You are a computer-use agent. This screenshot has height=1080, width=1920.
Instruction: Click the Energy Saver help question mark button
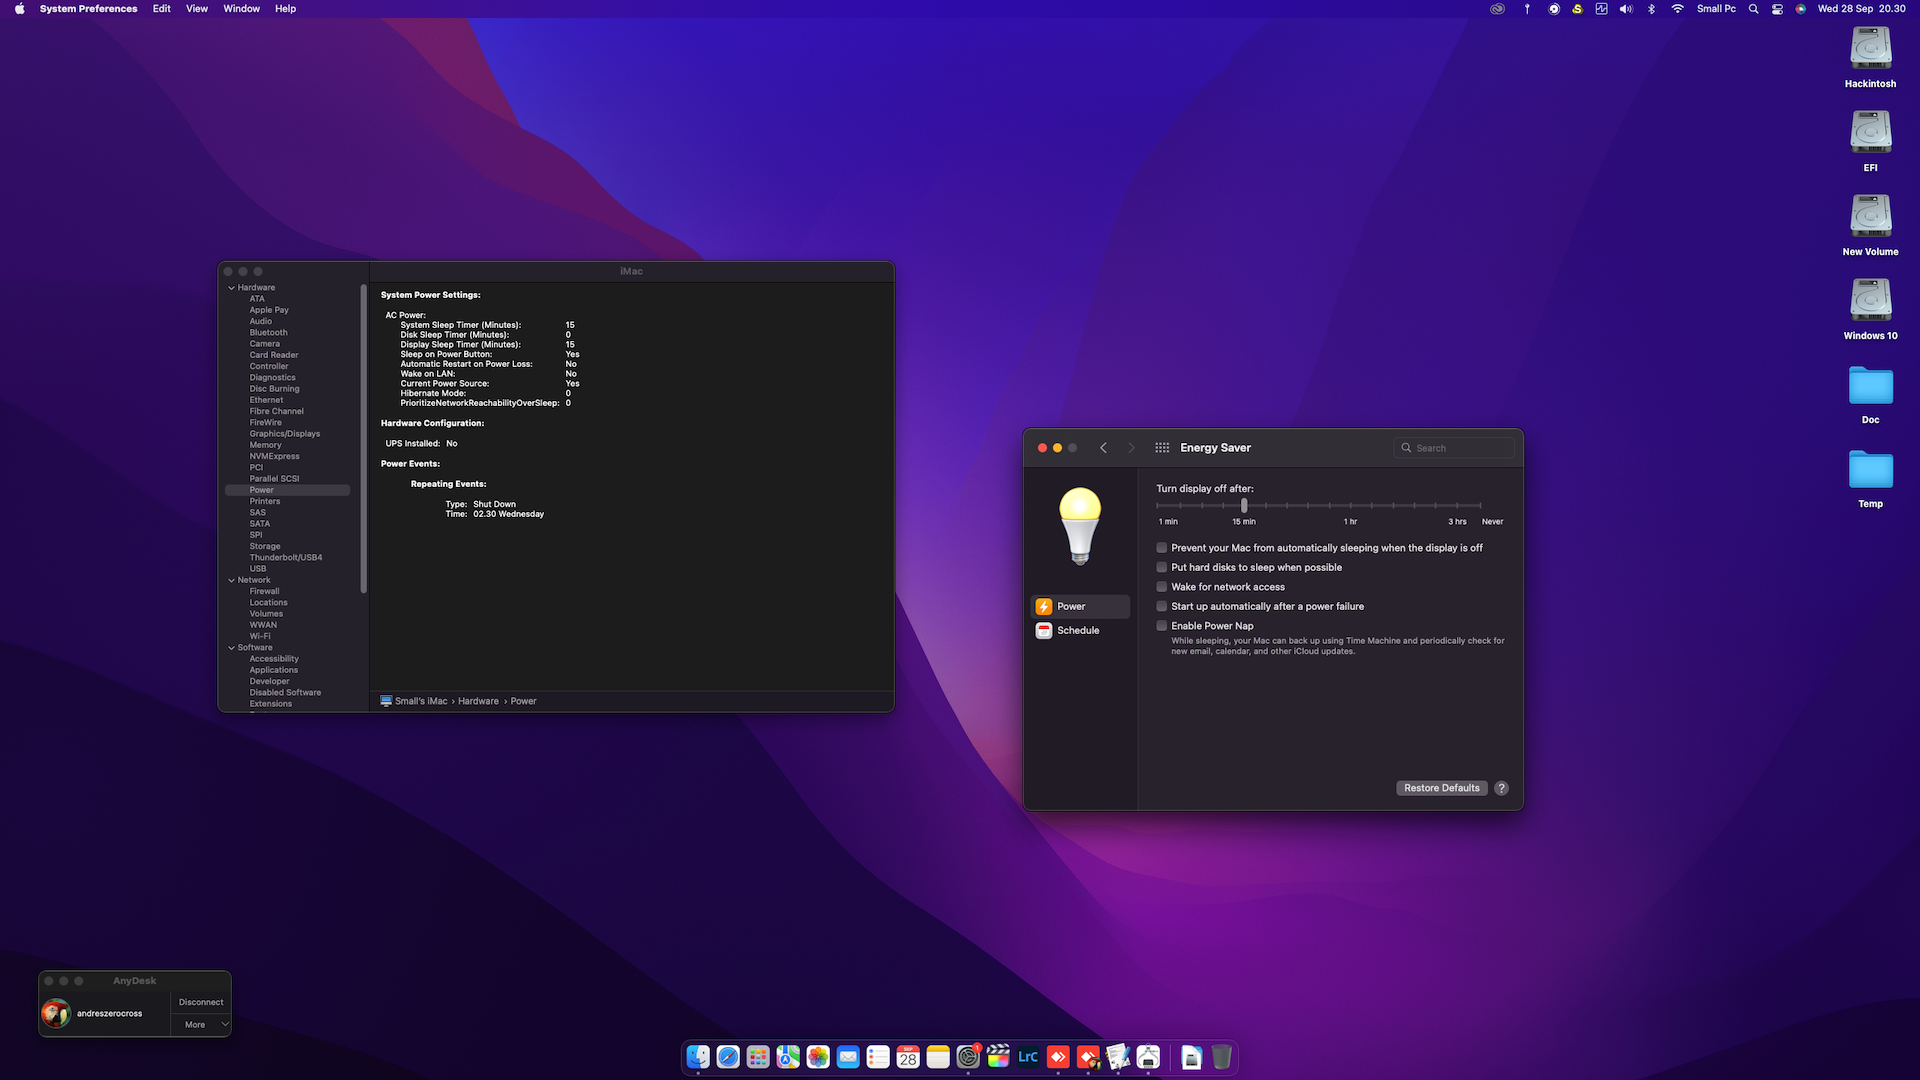click(1501, 788)
